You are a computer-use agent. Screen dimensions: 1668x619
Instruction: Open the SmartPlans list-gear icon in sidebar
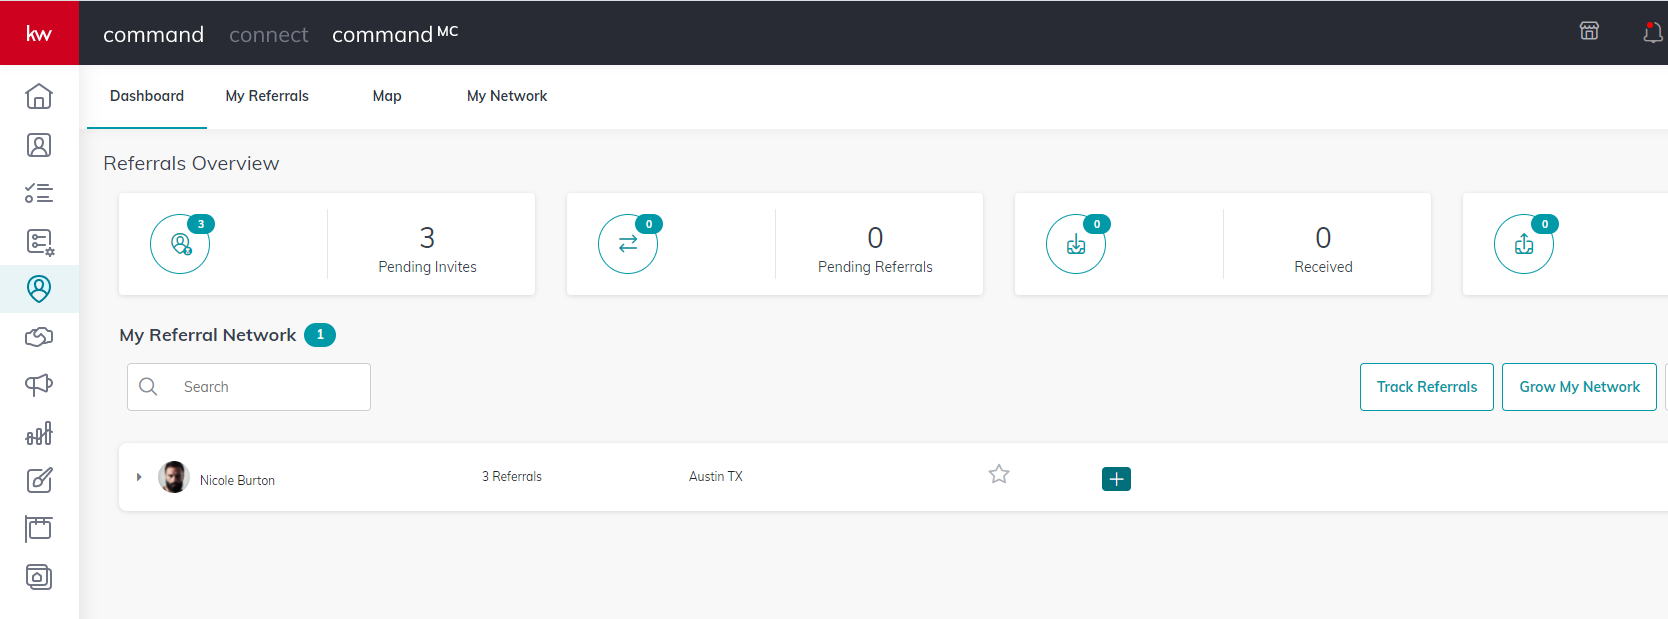40,242
